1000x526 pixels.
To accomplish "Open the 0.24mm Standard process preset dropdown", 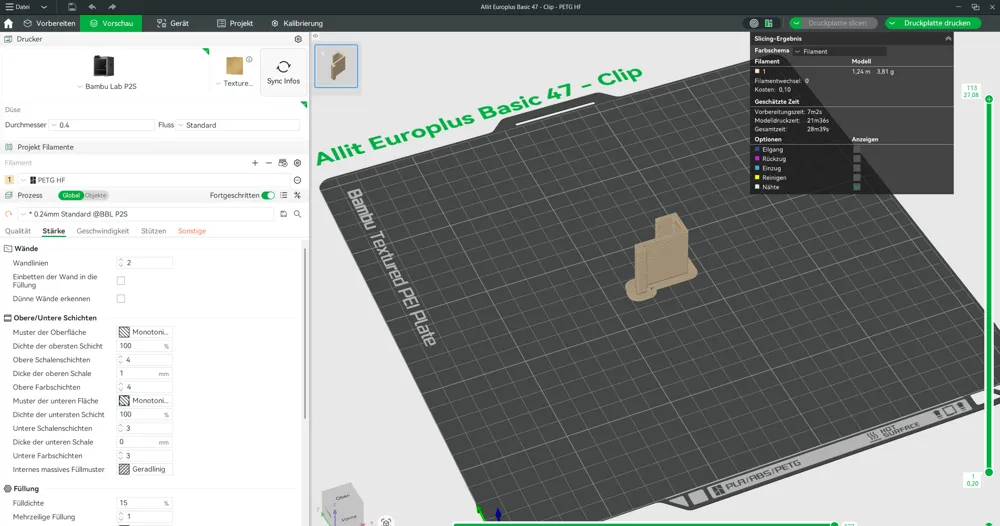I will click(145, 214).
